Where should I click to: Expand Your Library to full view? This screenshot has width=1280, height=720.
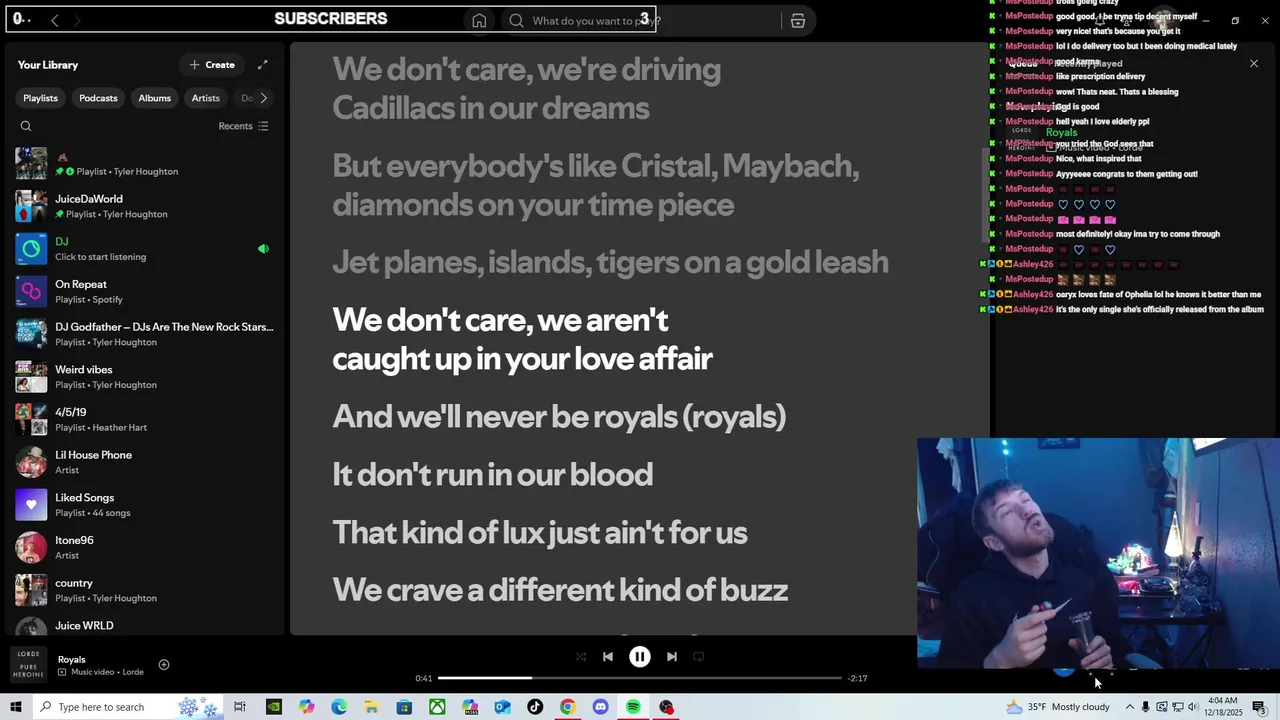tap(263, 65)
